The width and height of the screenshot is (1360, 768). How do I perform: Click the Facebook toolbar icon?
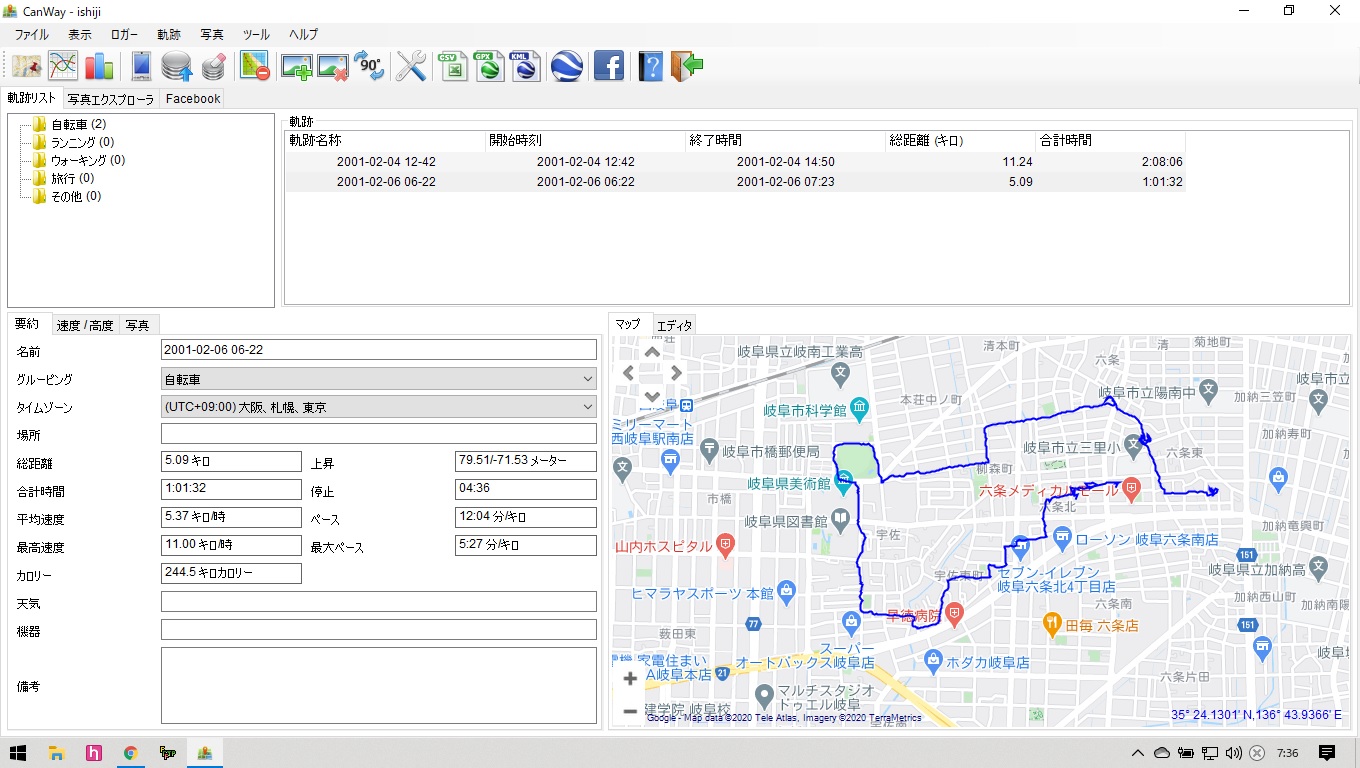[608, 67]
